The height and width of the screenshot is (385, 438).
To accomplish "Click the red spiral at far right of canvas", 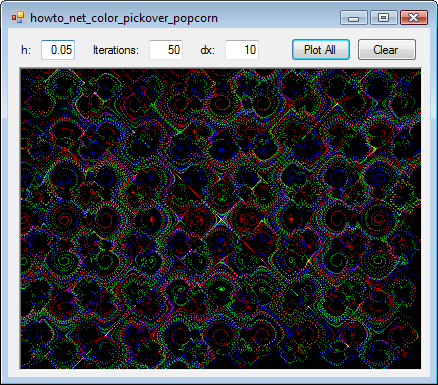I will click(x=378, y=219).
